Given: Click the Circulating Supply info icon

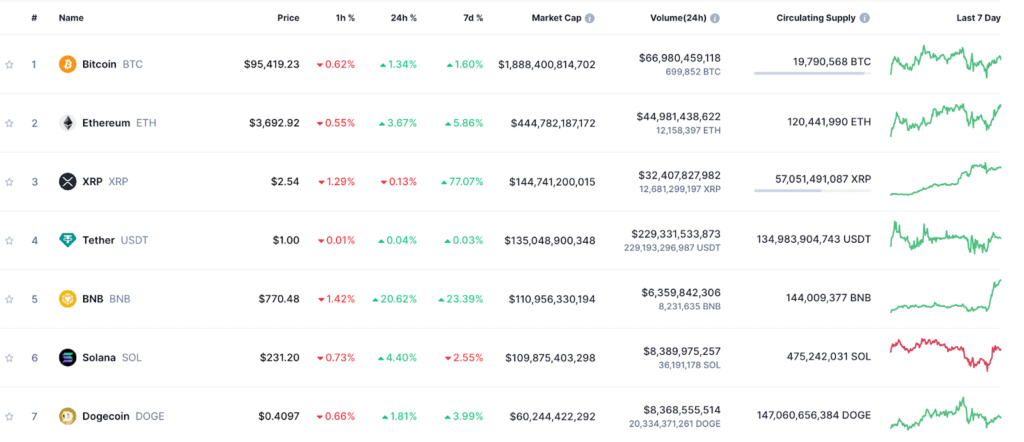Looking at the screenshot, I should point(865,18).
